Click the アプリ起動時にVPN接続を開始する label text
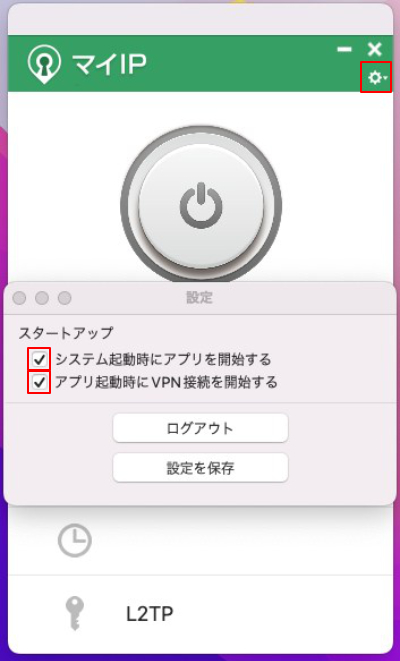The image size is (400, 661). point(166,382)
